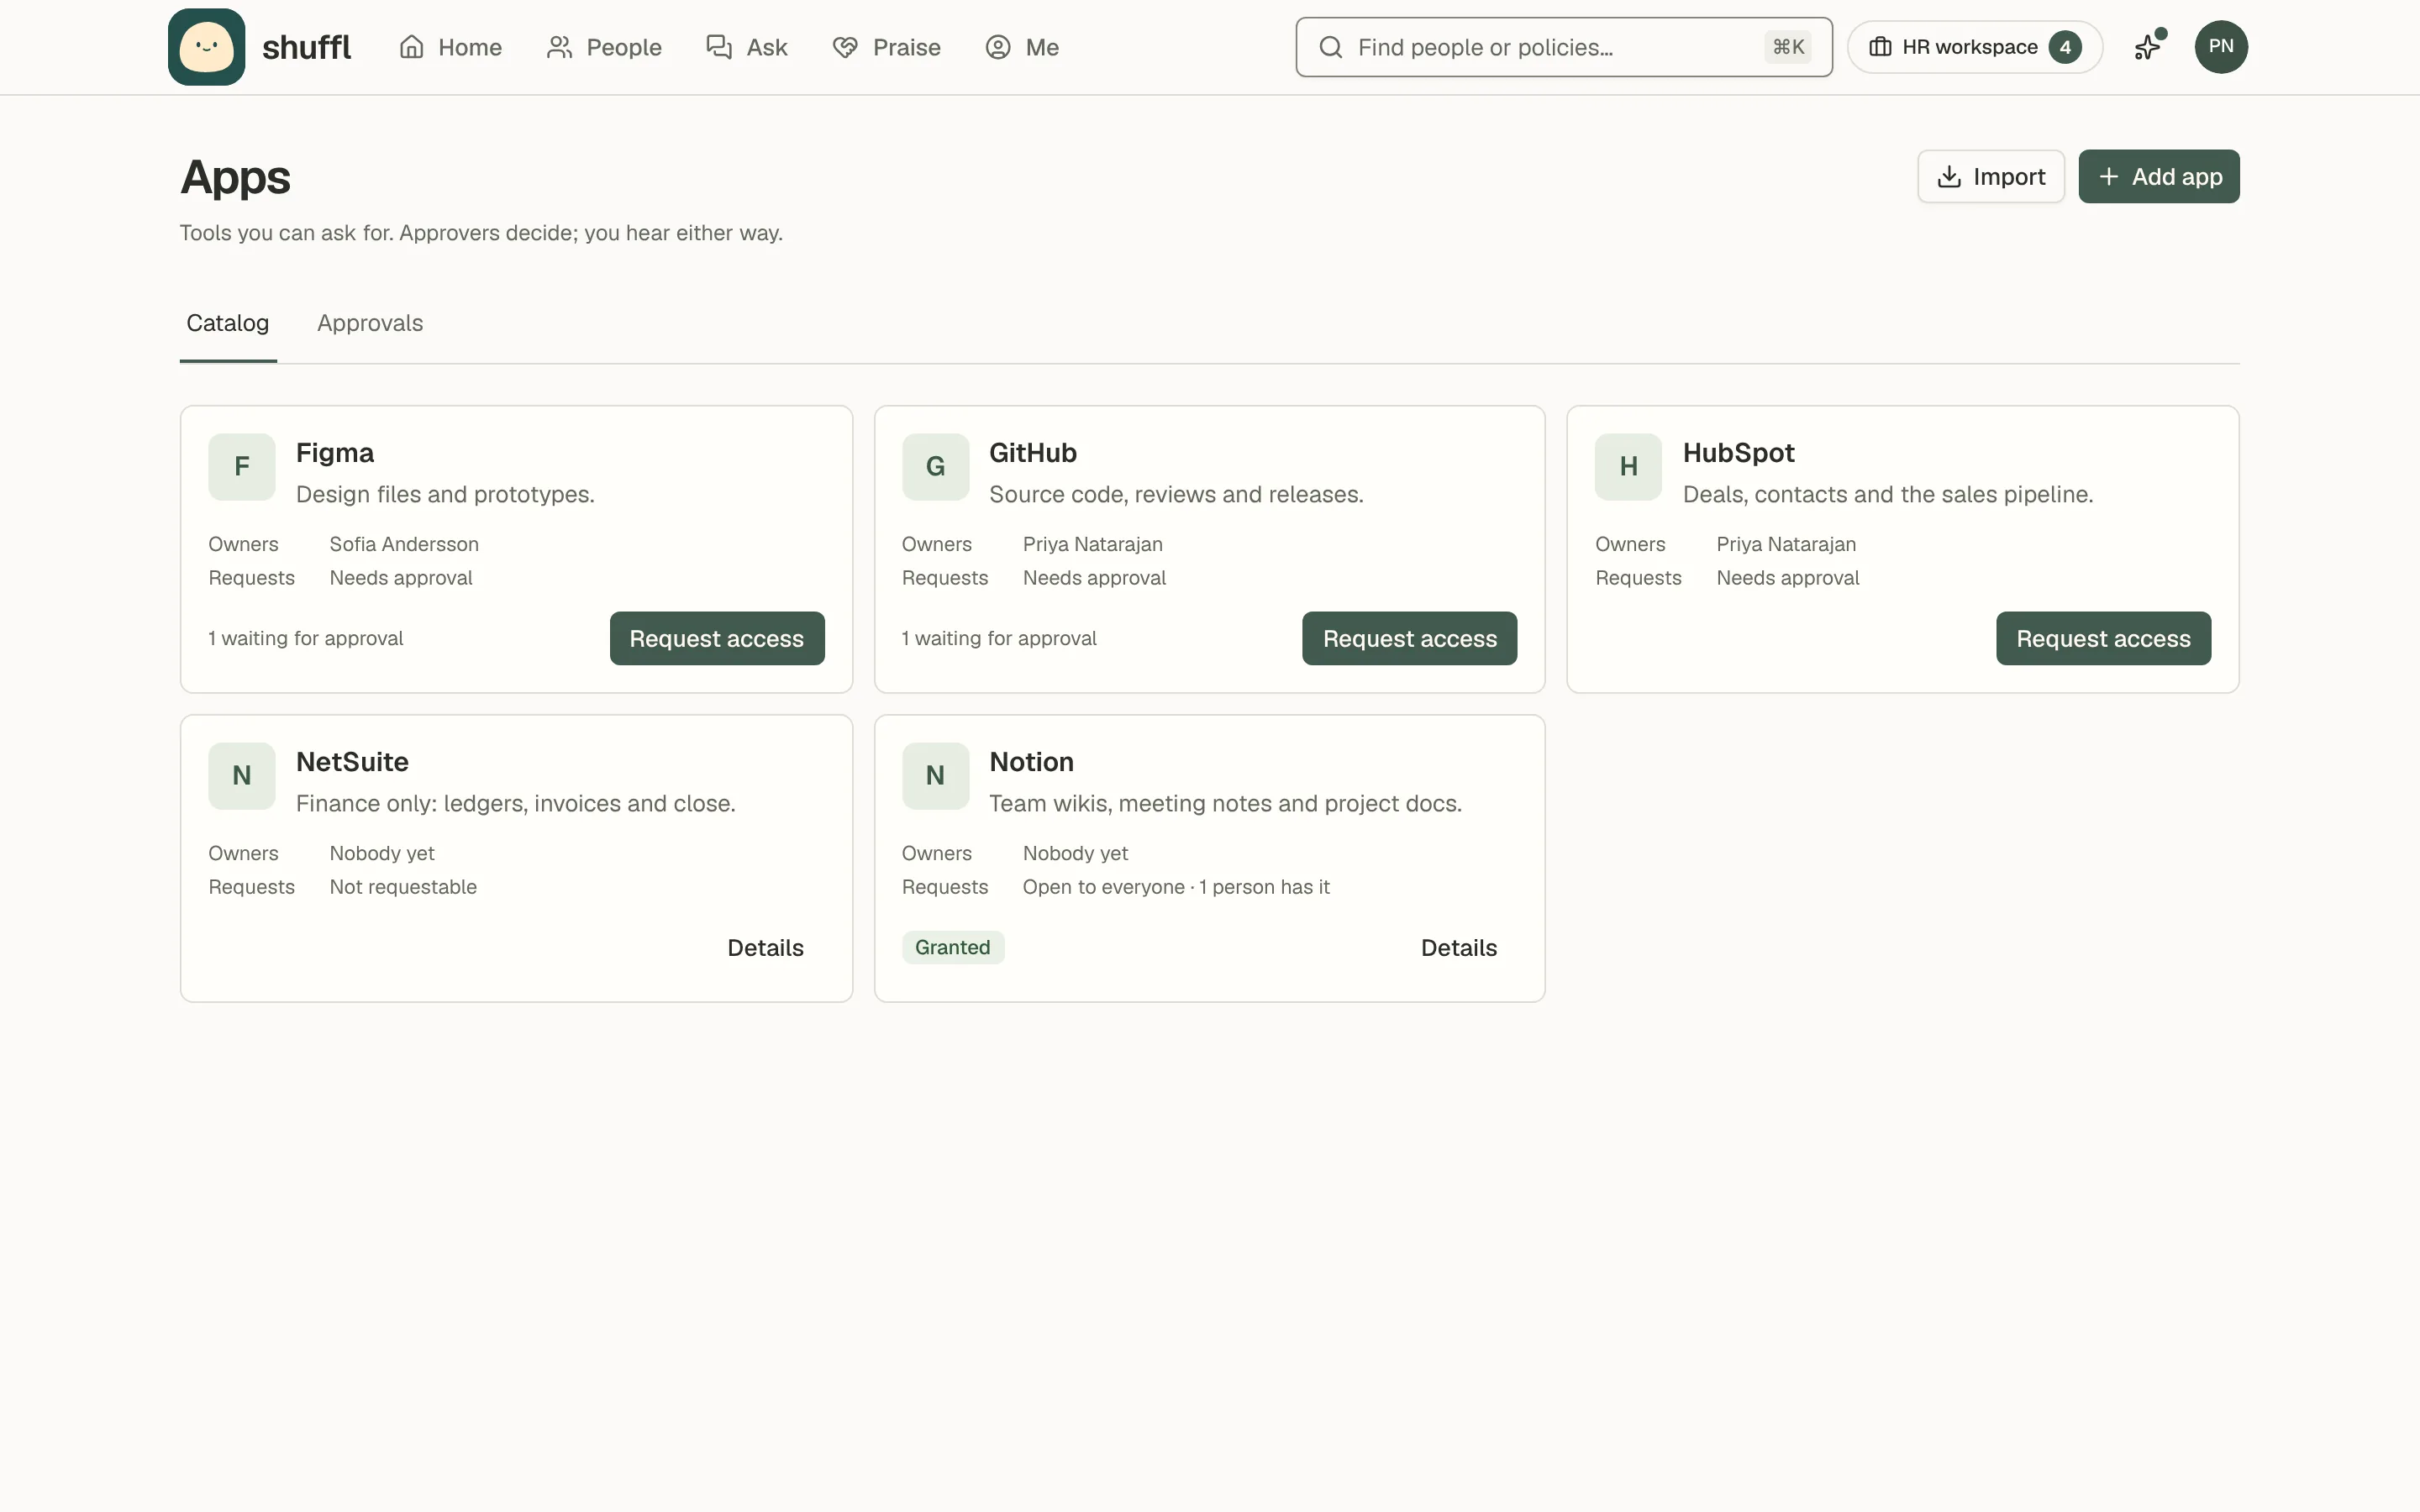The height and width of the screenshot is (1512, 2420).
Task: Click 'Deals, contacts and the sales pipeline.'
Action: pos(1888,494)
